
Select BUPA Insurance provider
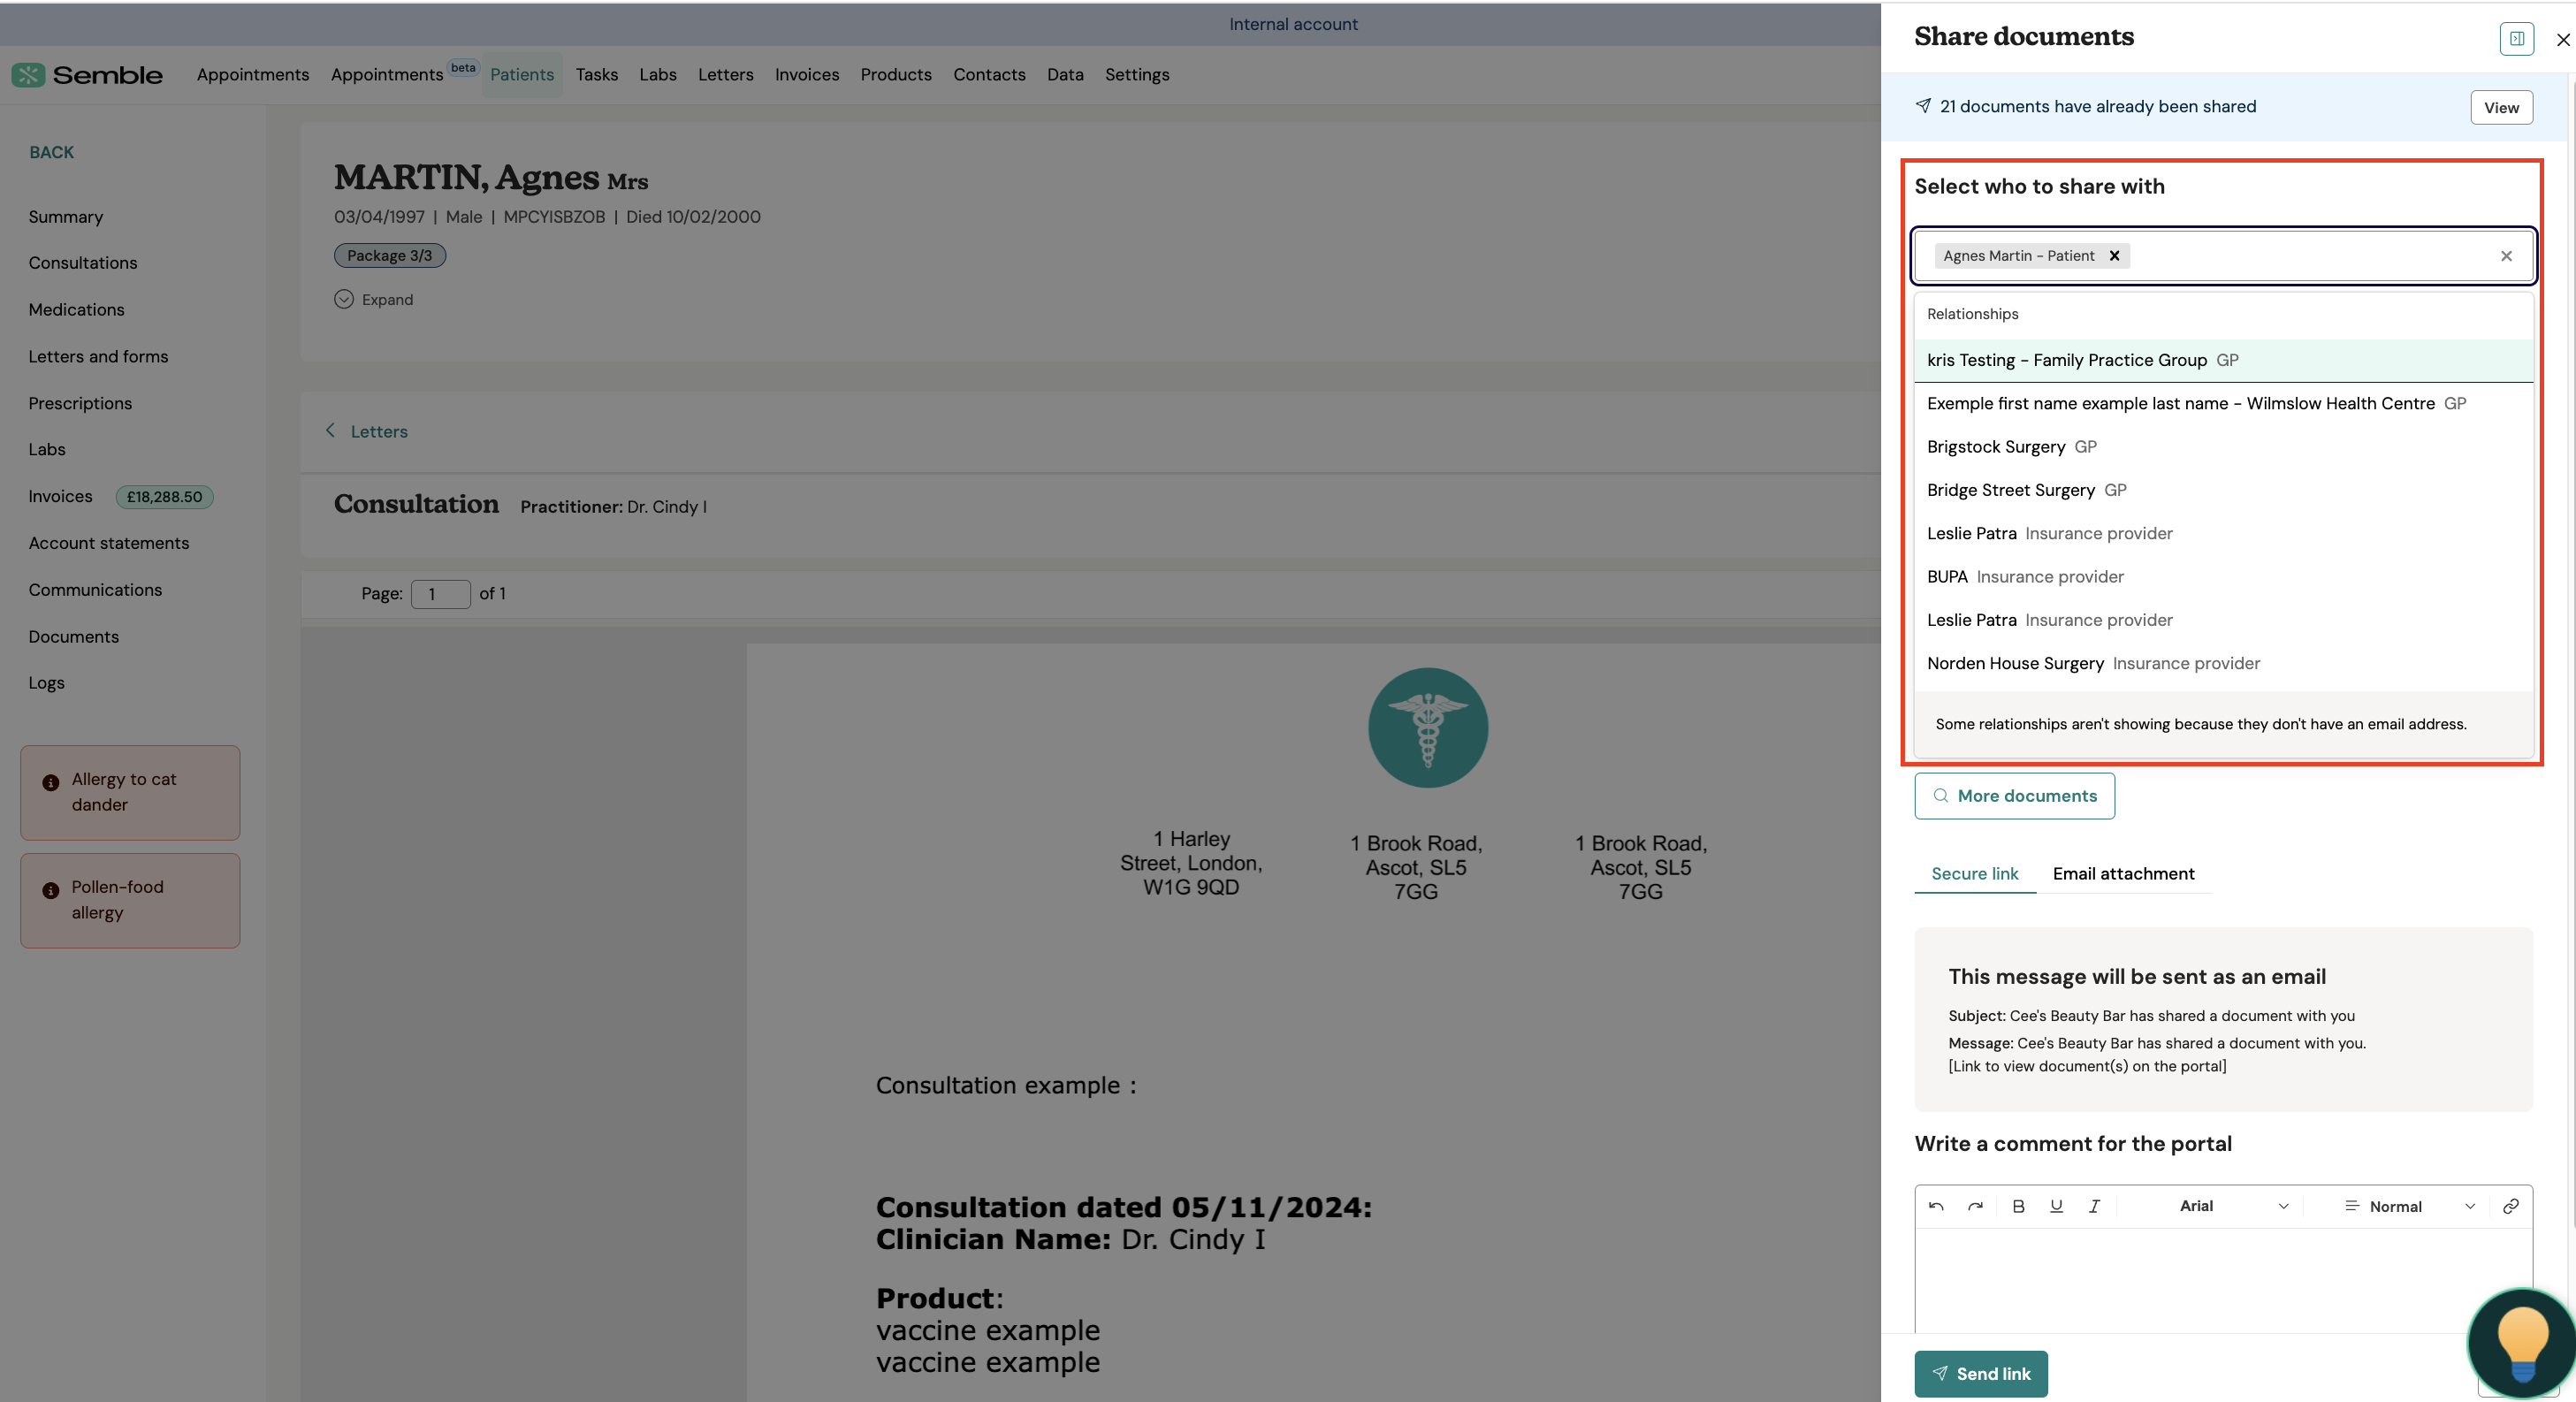[x=2224, y=576]
